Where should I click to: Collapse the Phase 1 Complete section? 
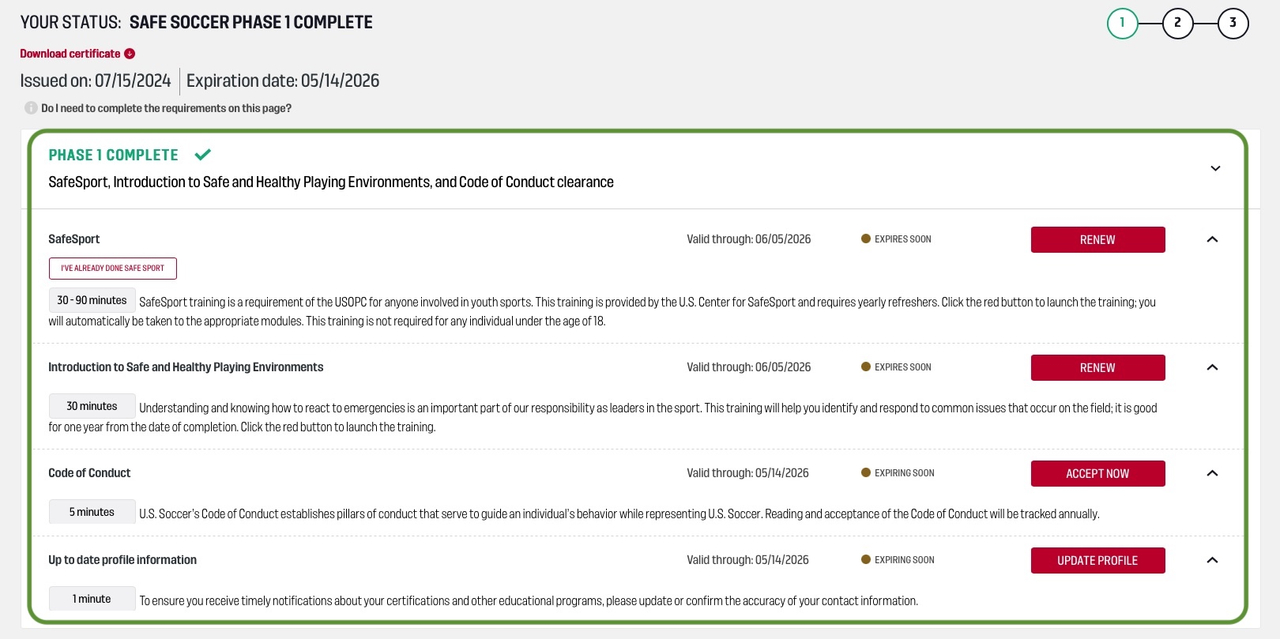click(1215, 168)
